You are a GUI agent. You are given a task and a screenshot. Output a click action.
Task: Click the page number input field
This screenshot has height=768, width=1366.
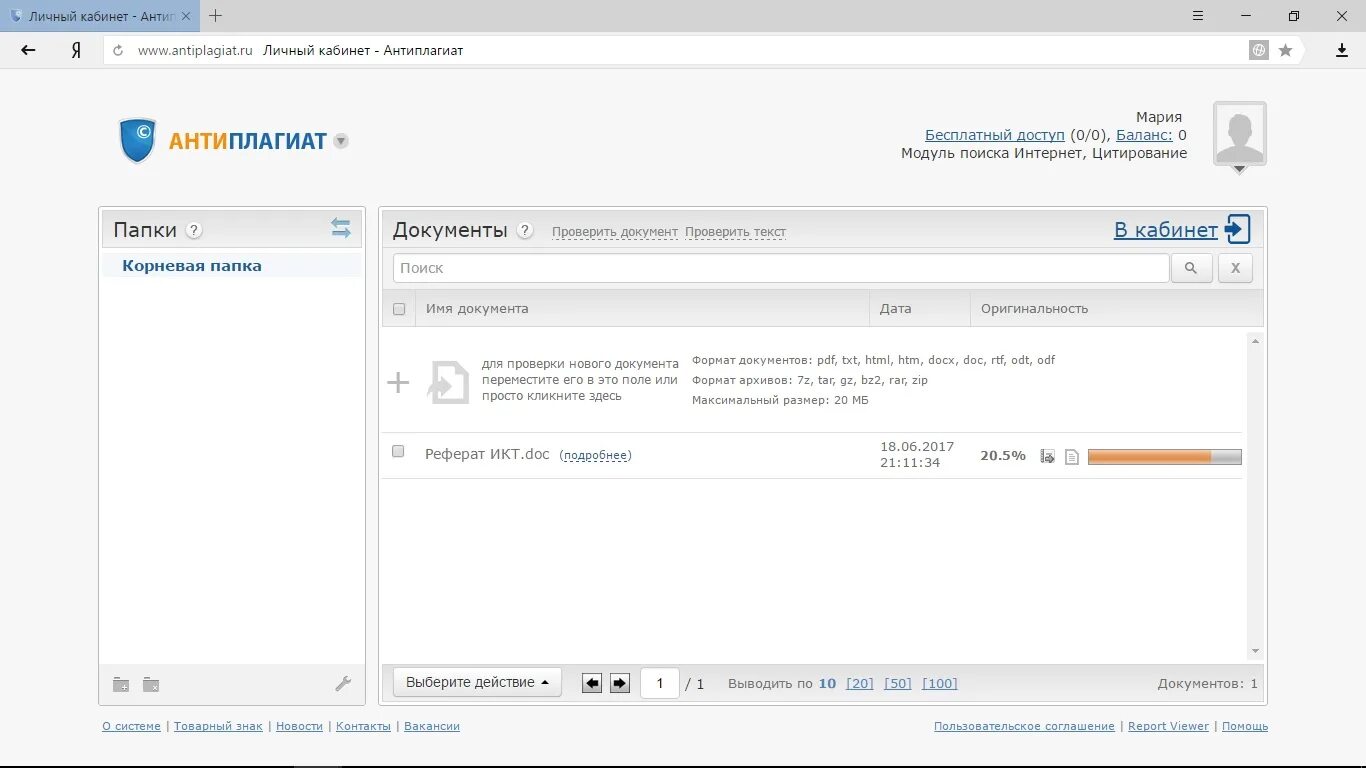(x=660, y=684)
